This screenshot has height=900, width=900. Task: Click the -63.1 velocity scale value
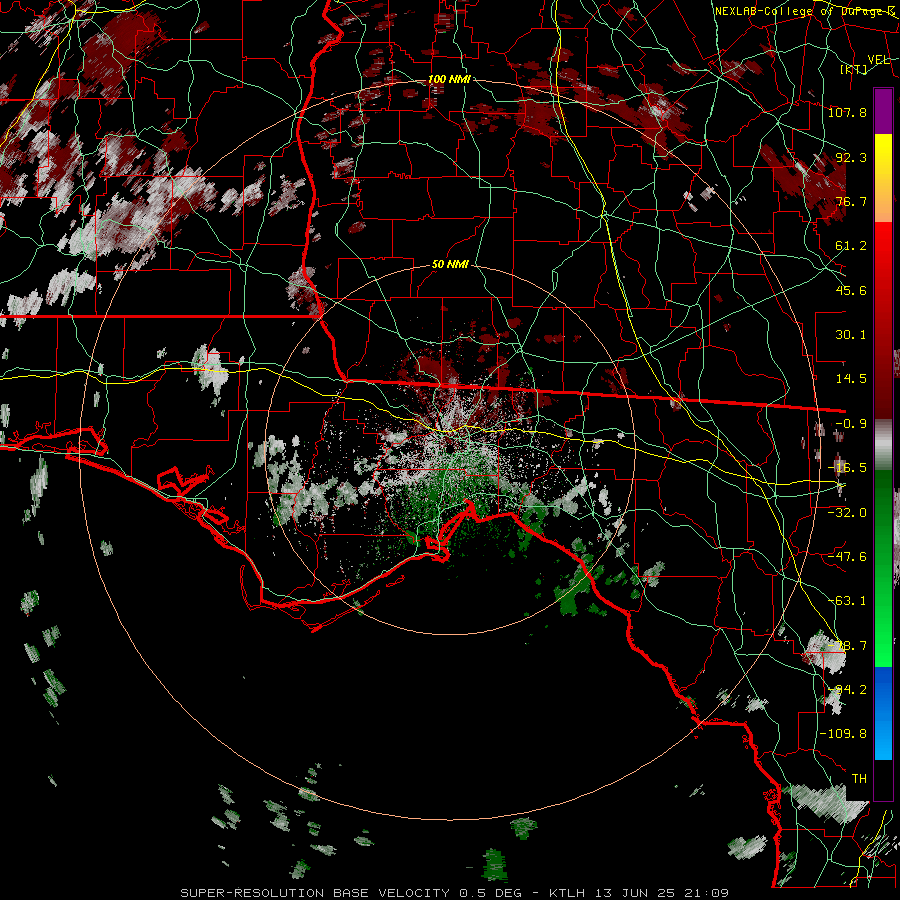point(847,600)
